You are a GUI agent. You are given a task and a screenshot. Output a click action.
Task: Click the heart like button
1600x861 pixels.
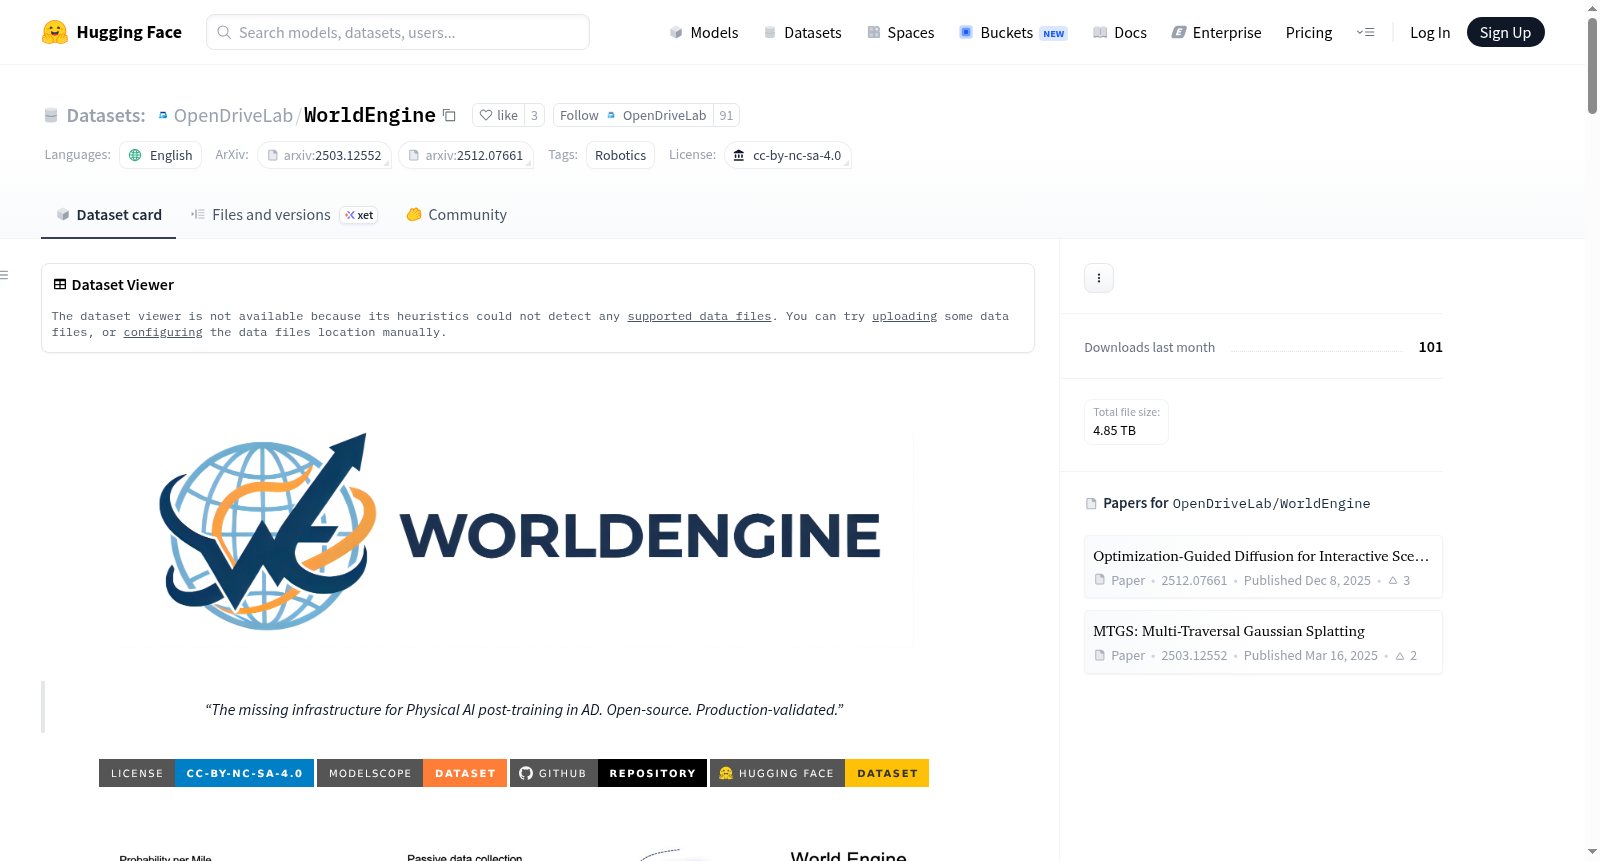(498, 115)
